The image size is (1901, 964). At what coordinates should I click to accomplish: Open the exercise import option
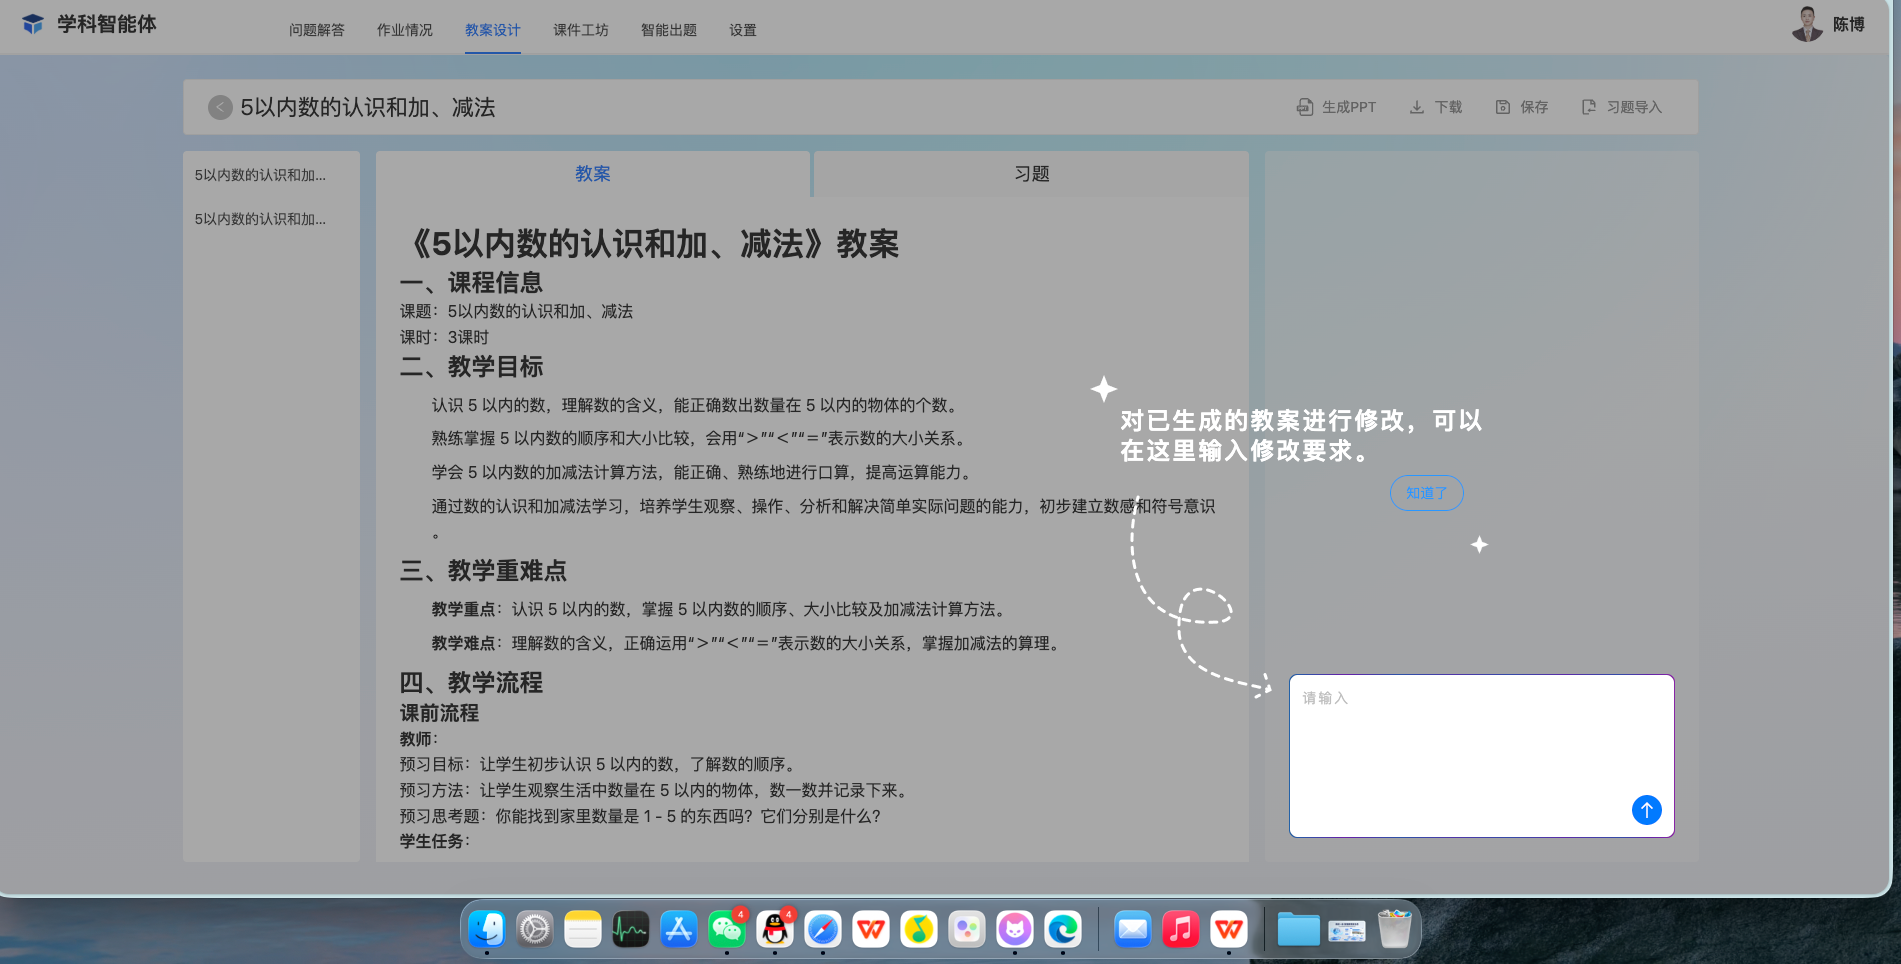point(1621,107)
